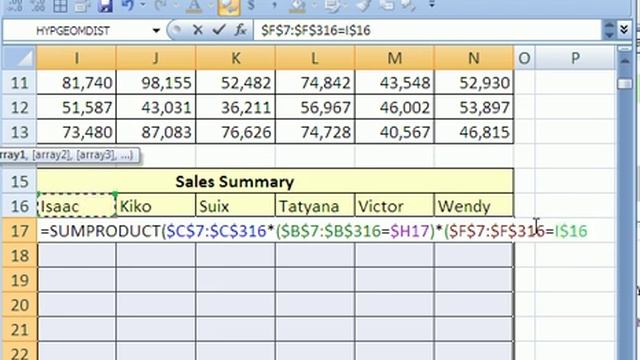Viewport: 640px width, 360px height.
Task: Click the vertical scrollbar thumb
Action: pos(624,84)
